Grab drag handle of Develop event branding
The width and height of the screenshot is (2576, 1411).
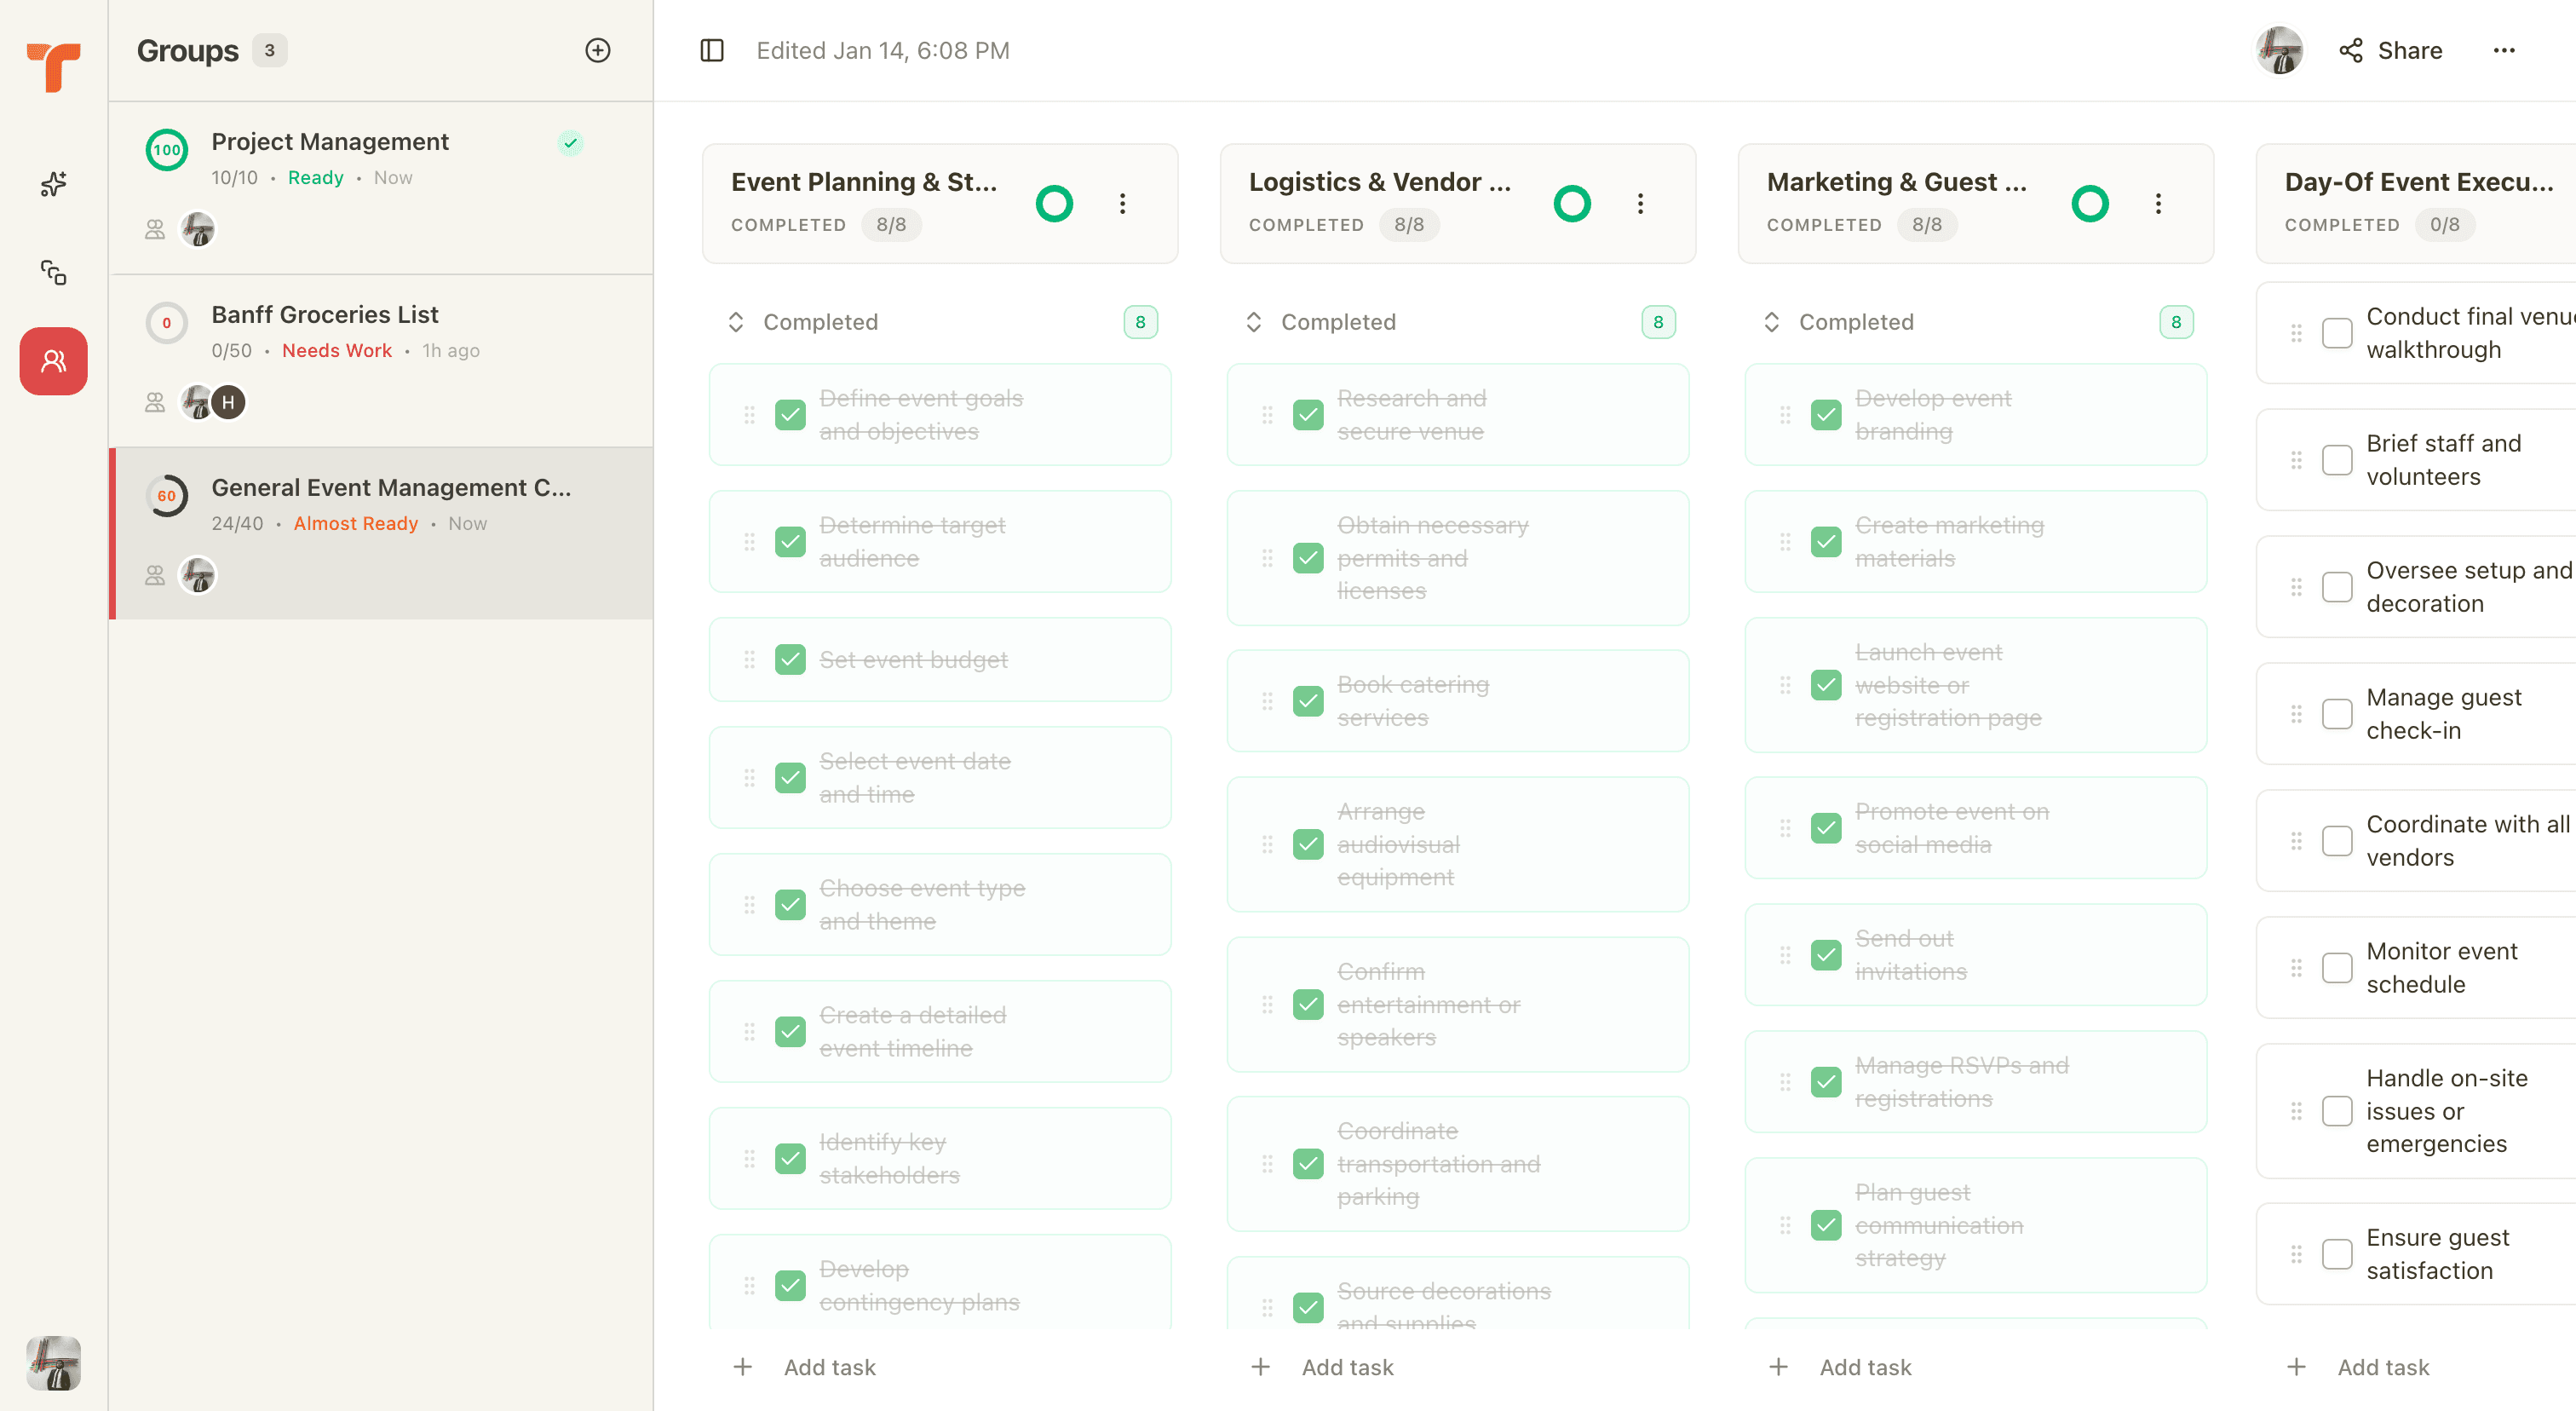[x=1785, y=415]
